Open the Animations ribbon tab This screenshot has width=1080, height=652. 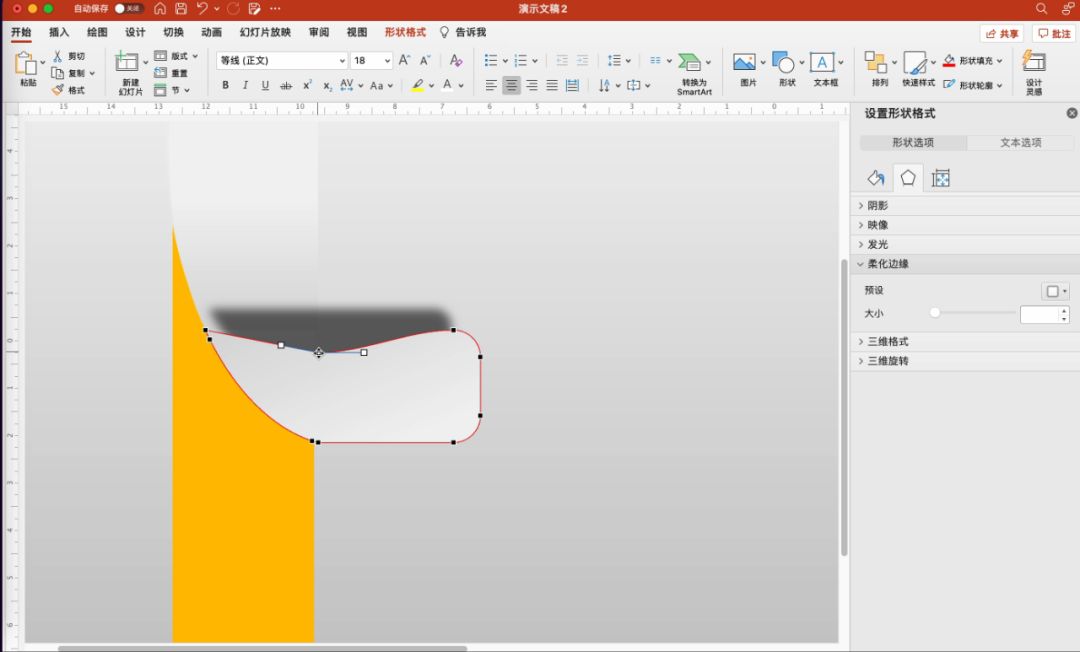pyautogui.click(x=211, y=32)
